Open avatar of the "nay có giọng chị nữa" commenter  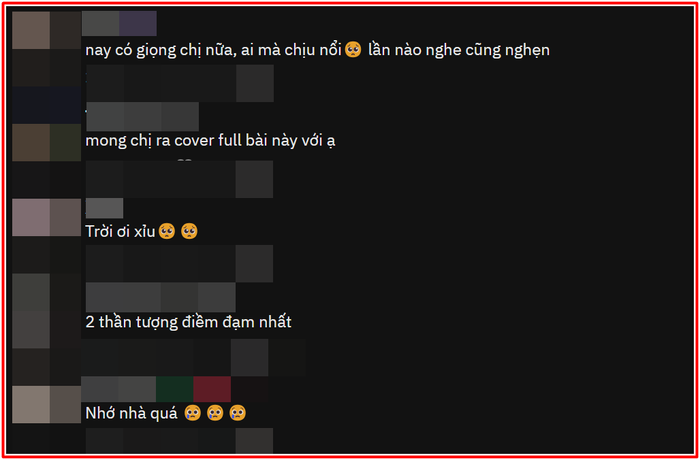[x=31, y=30]
